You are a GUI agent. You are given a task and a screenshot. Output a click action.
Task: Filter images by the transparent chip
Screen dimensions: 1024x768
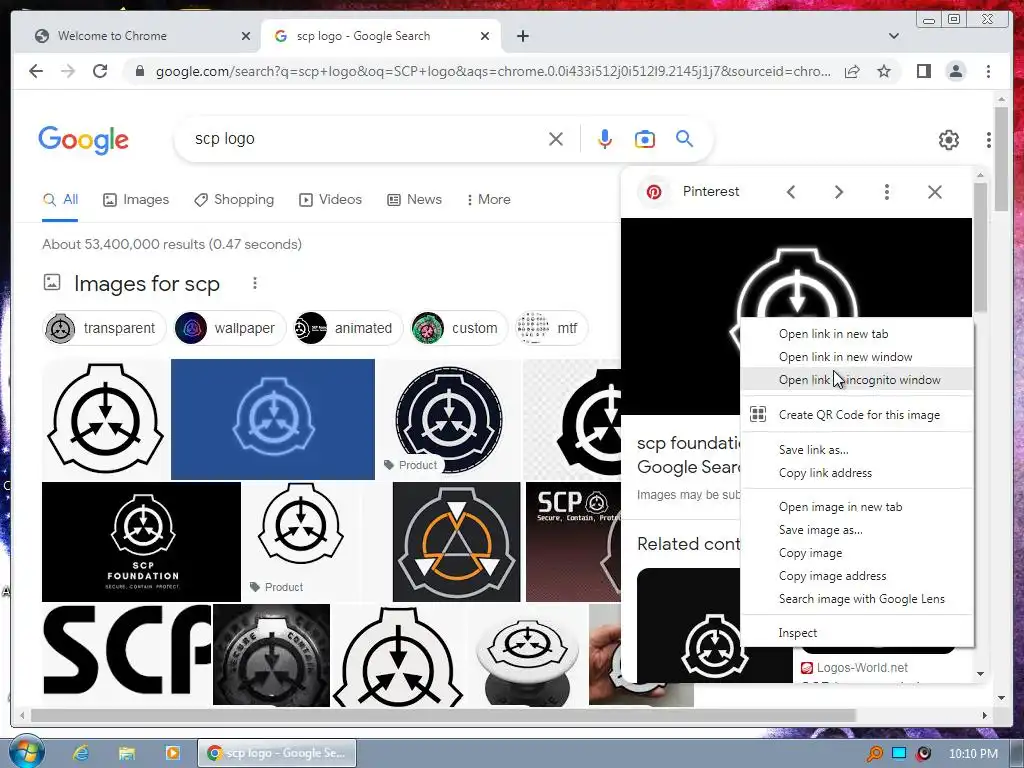pos(104,328)
